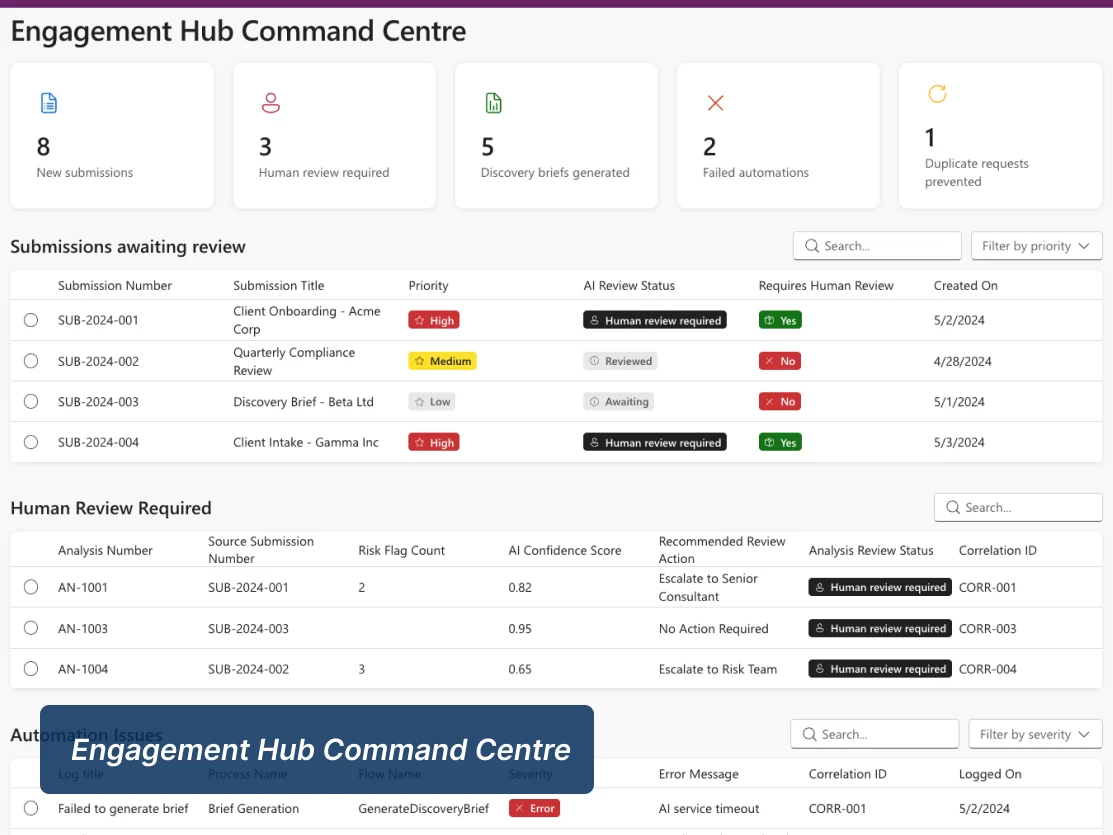Open the Failed automations card
The width and height of the screenshot is (1113, 835).
[778, 136]
